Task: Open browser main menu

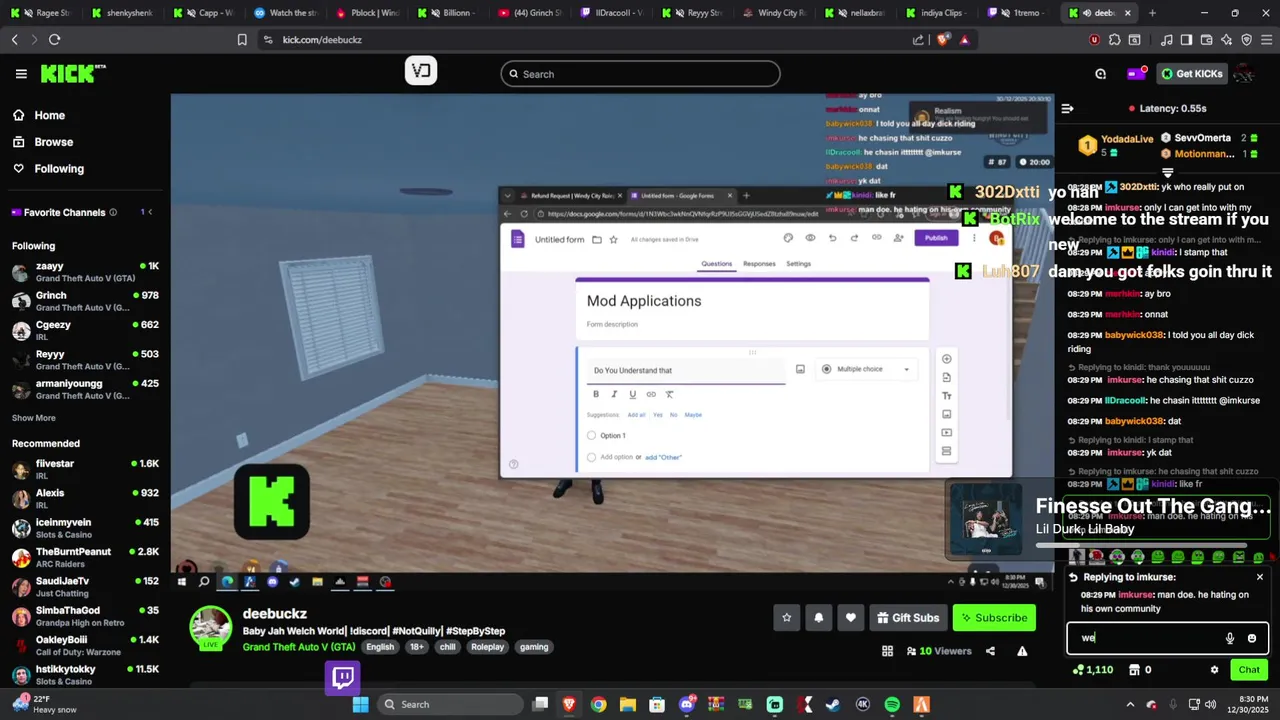Action: click(x=1265, y=40)
